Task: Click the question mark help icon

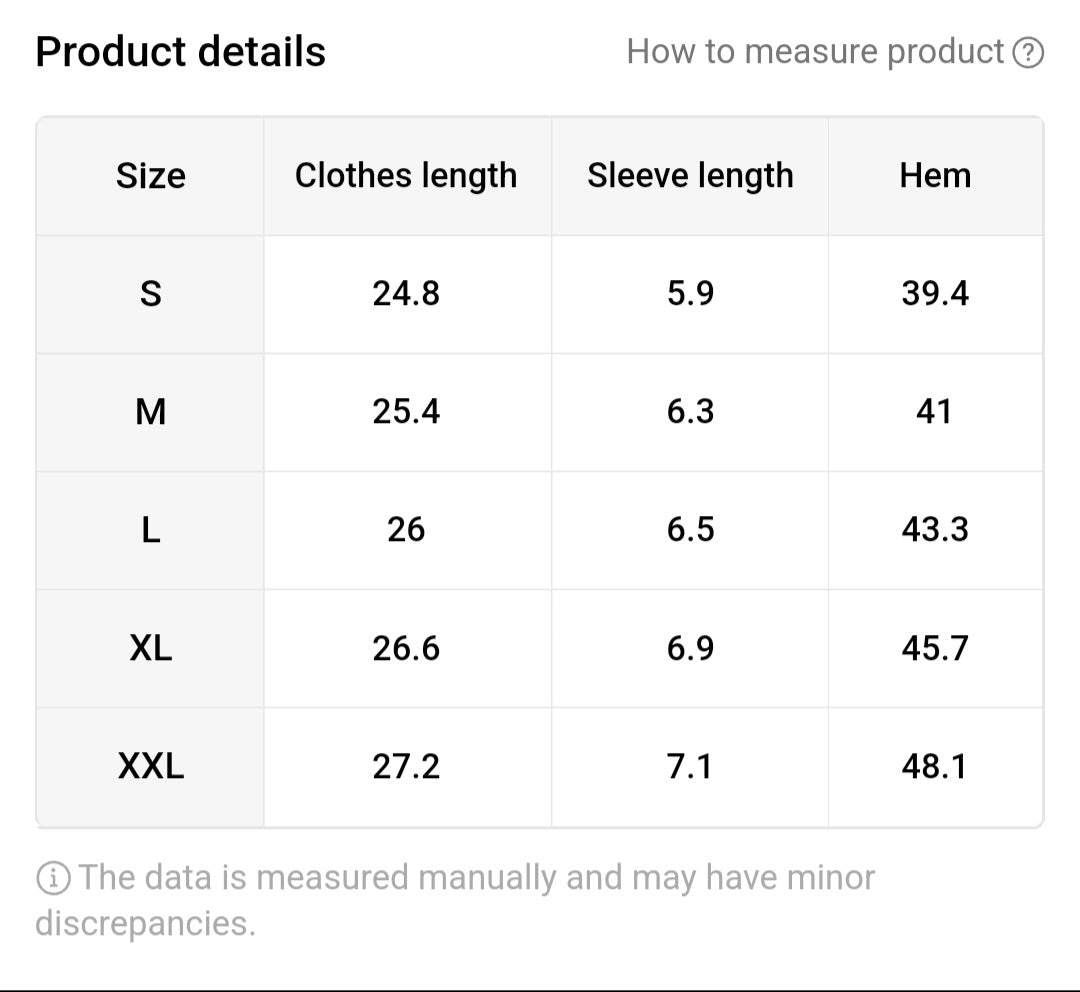Action: (1028, 52)
